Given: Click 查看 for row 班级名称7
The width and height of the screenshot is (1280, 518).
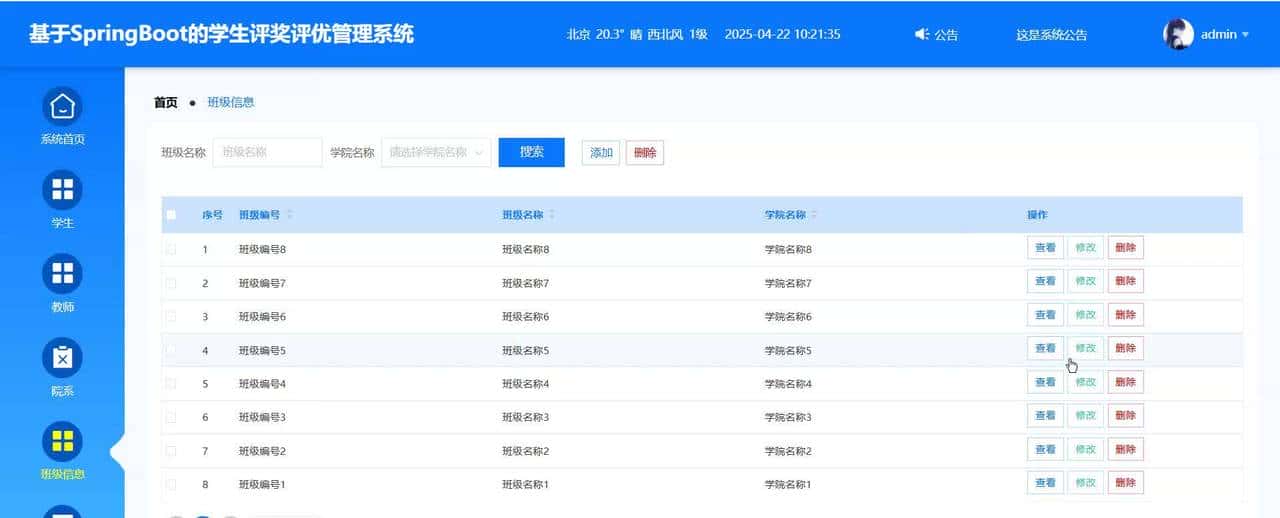Looking at the screenshot, I should pos(1045,282).
